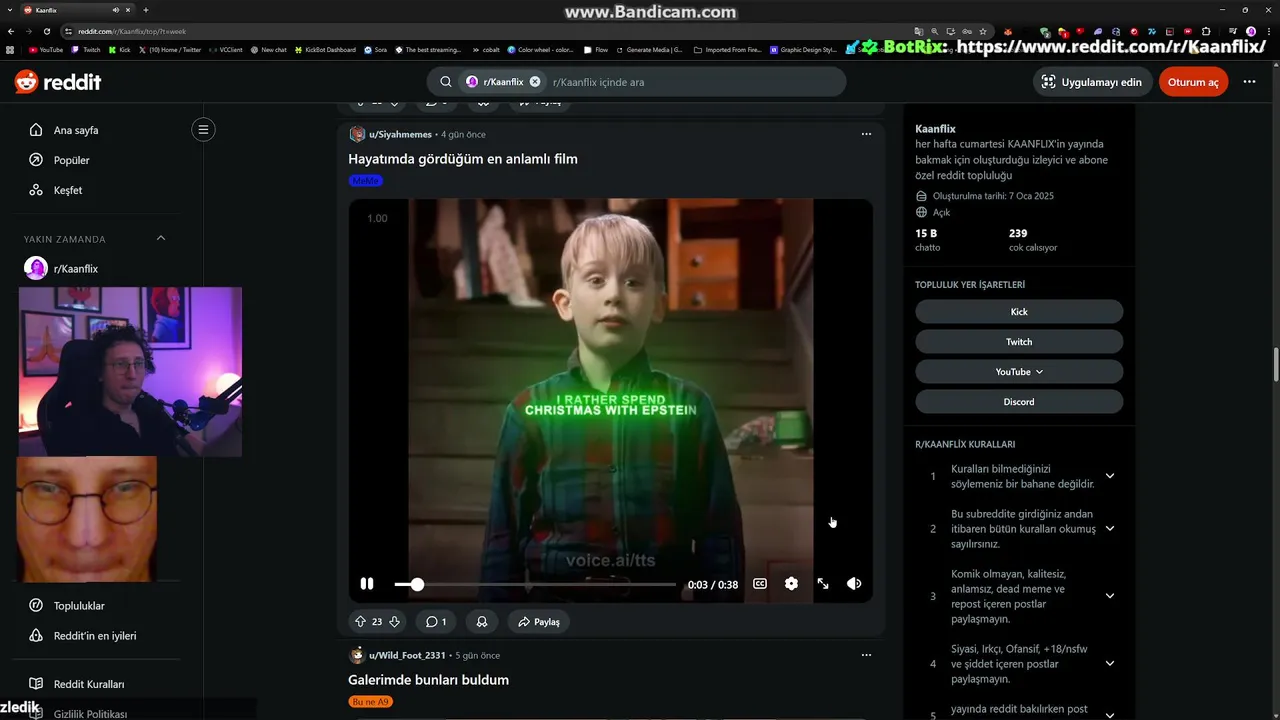
Task: Upvote the Siyahmemes post
Action: tap(360, 621)
